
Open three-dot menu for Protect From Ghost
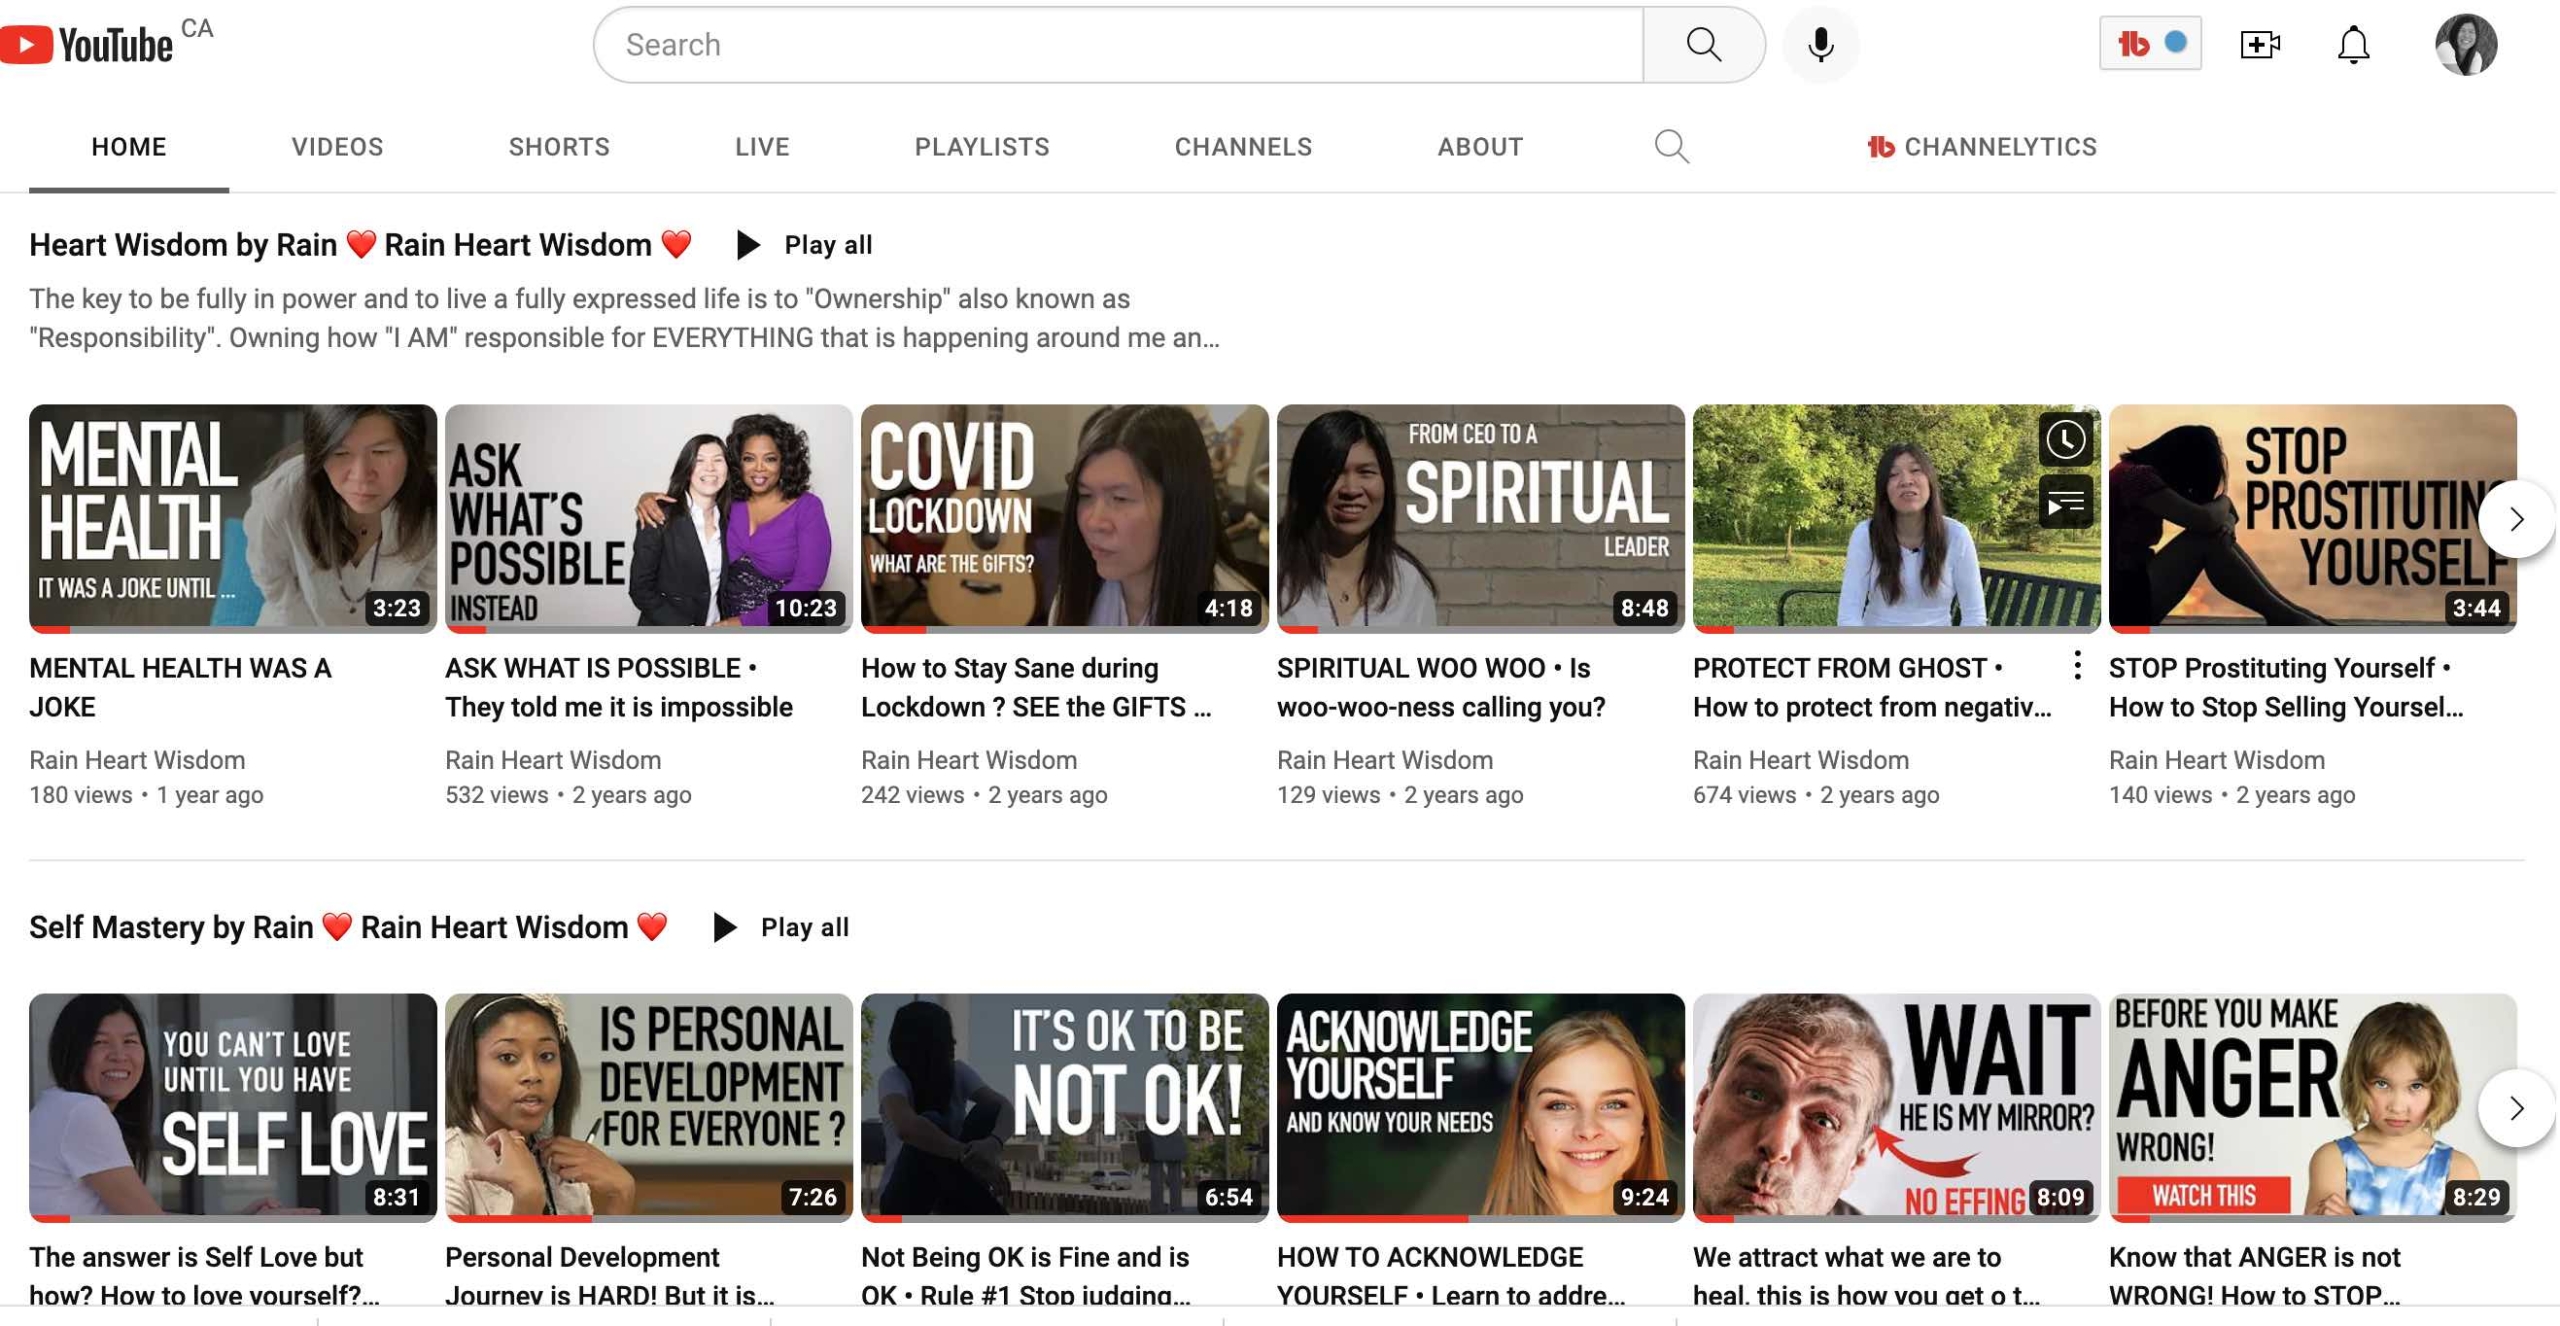[x=2077, y=666]
